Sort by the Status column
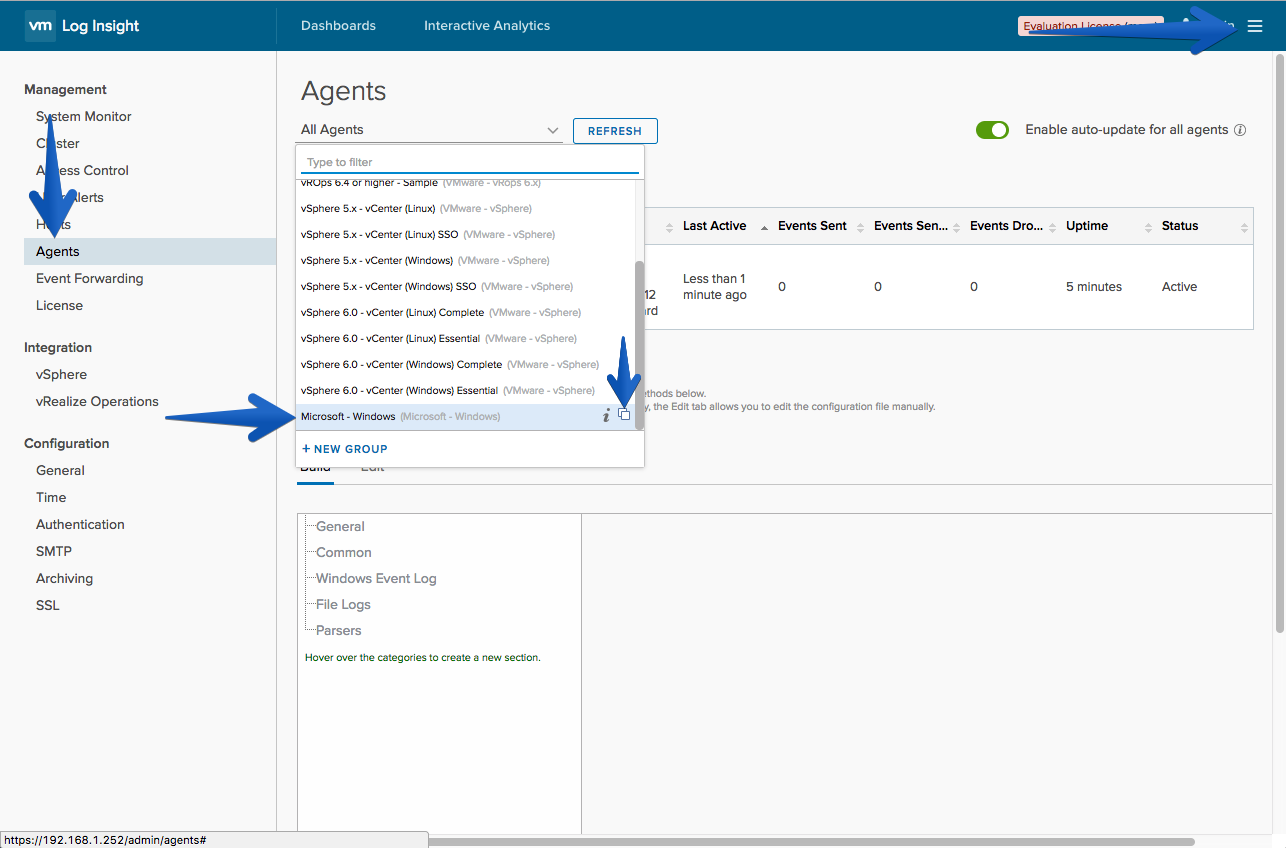Viewport: 1286px width, 848px height. (1180, 226)
